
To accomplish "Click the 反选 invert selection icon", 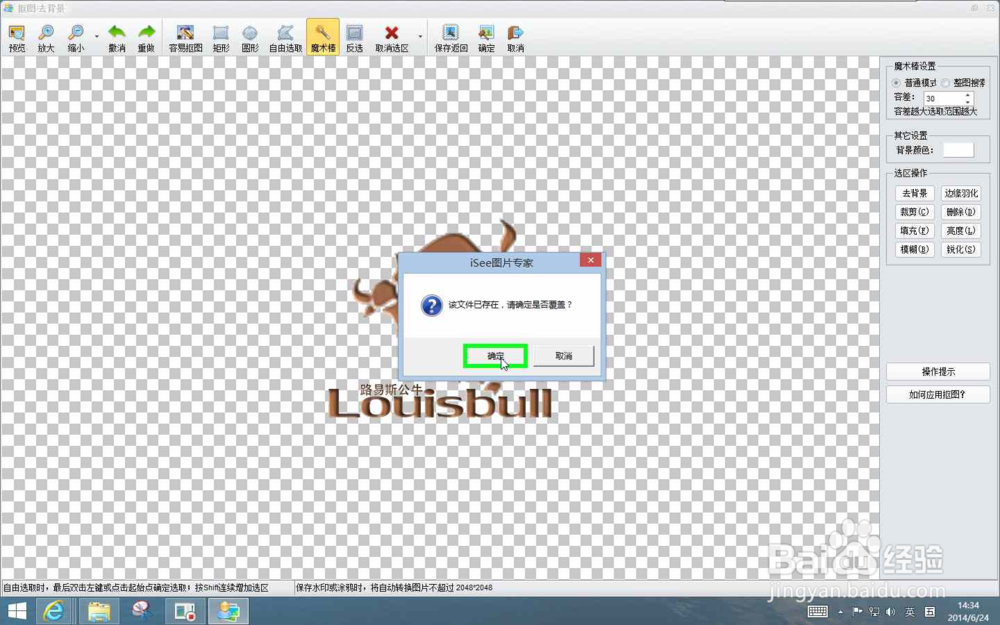I will coord(355,38).
